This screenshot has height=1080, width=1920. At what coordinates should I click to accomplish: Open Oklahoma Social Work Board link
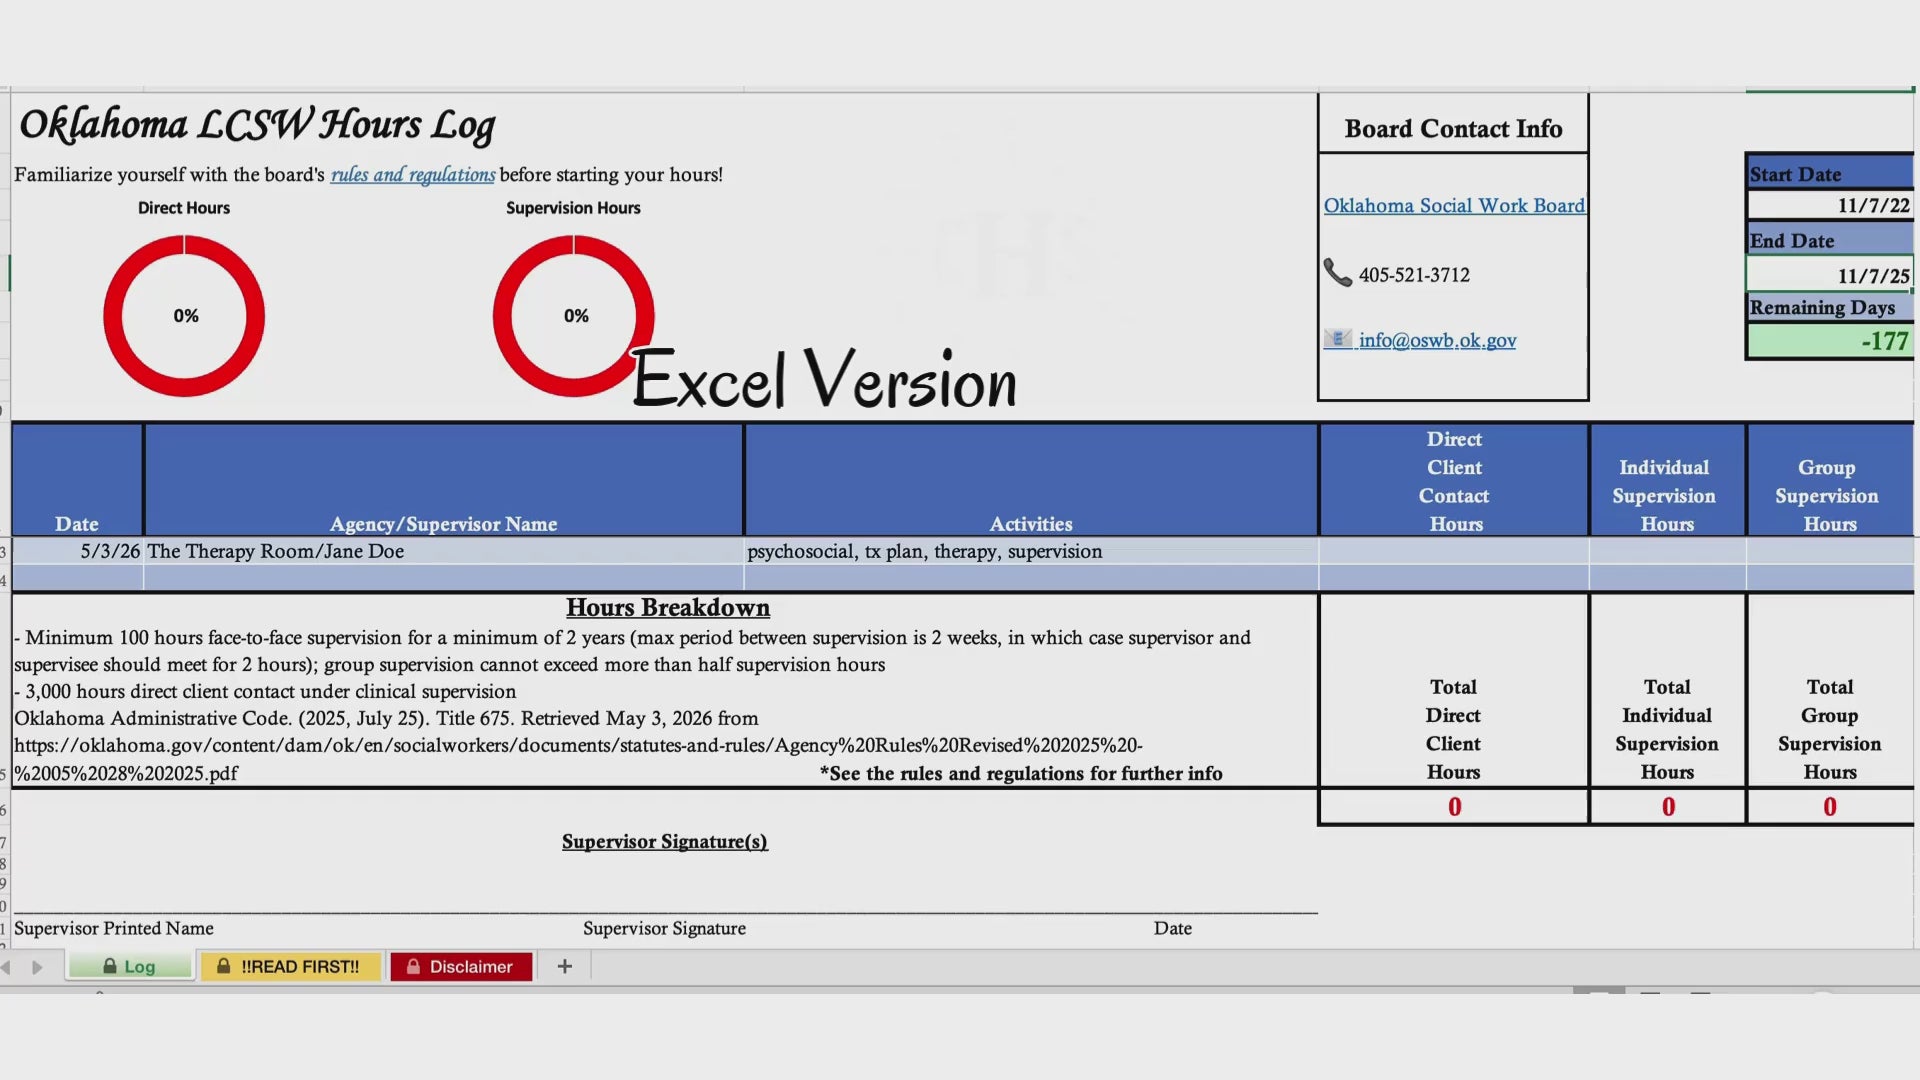tap(1454, 205)
